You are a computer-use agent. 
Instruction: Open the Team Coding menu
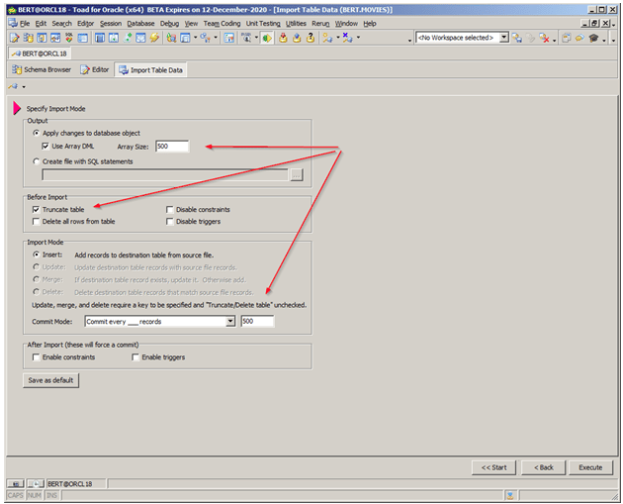tap(222, 23)
